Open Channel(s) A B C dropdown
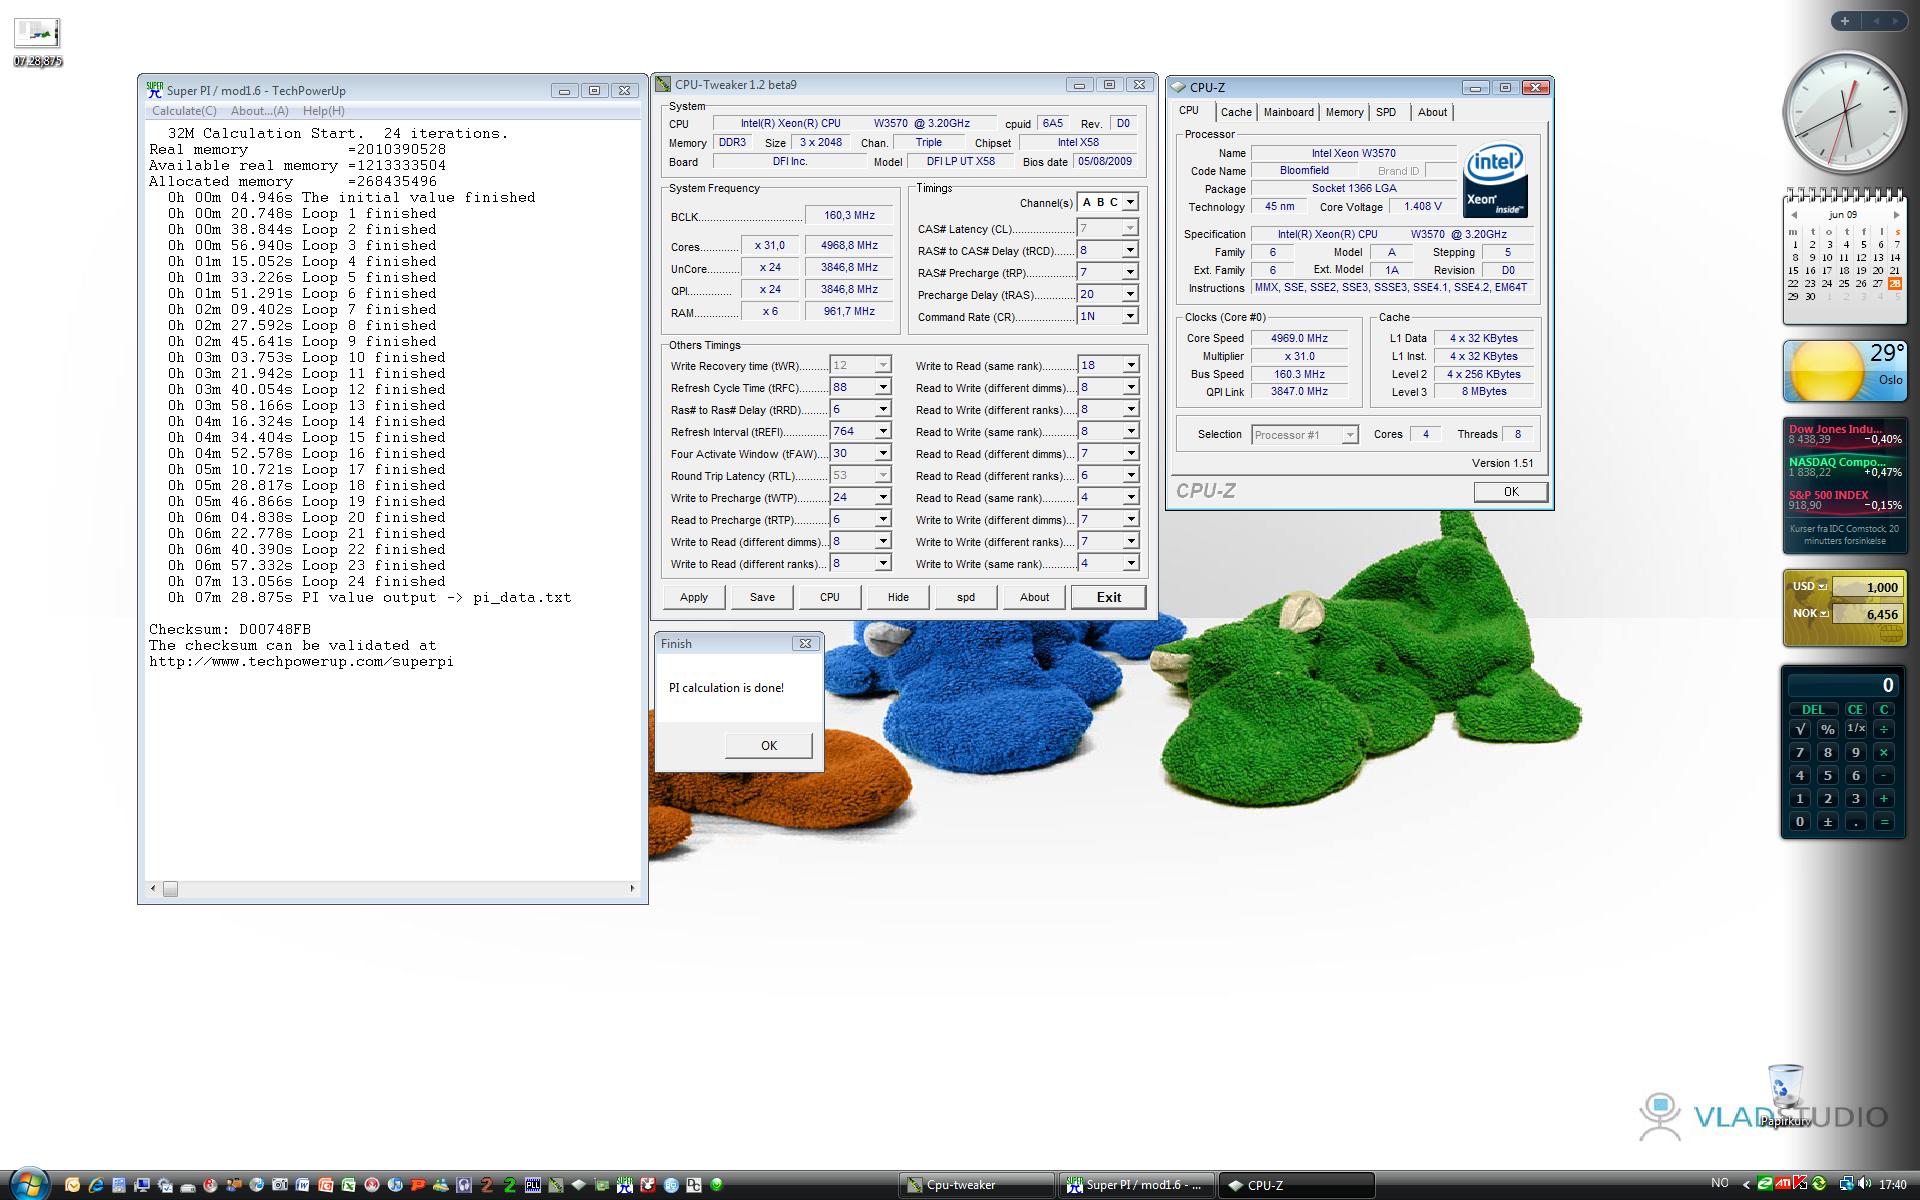 (x=1129, y=202)
